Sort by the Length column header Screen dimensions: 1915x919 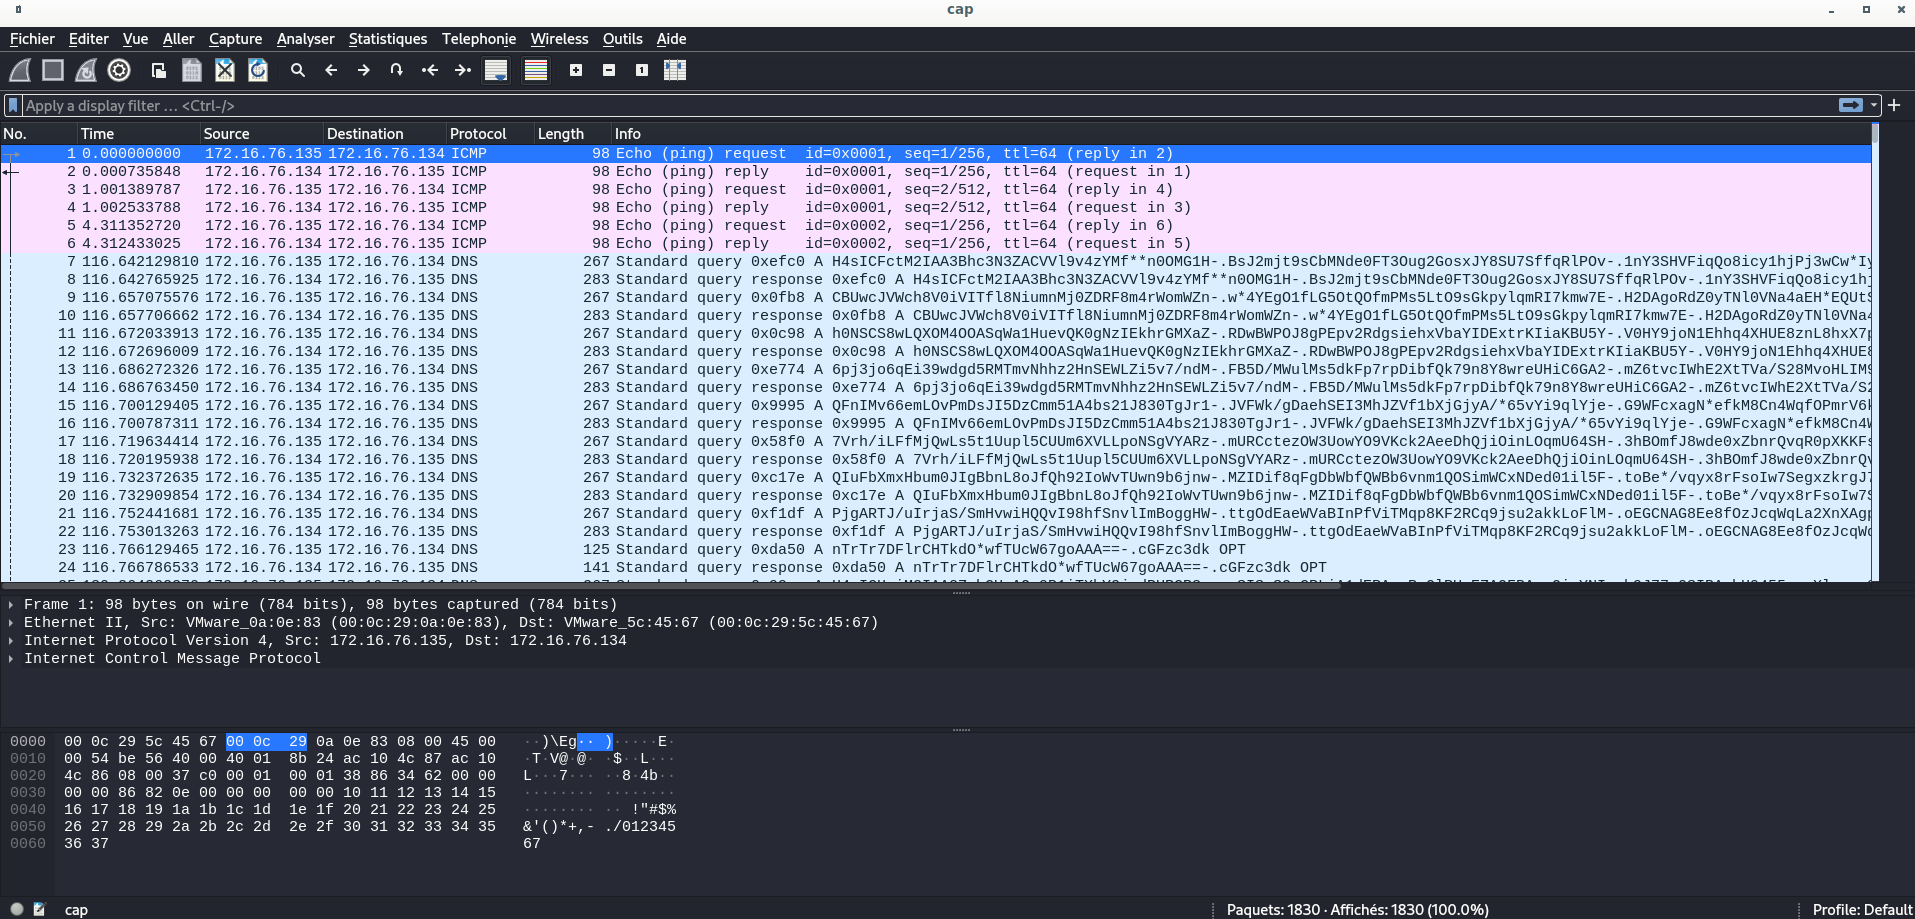573,134
